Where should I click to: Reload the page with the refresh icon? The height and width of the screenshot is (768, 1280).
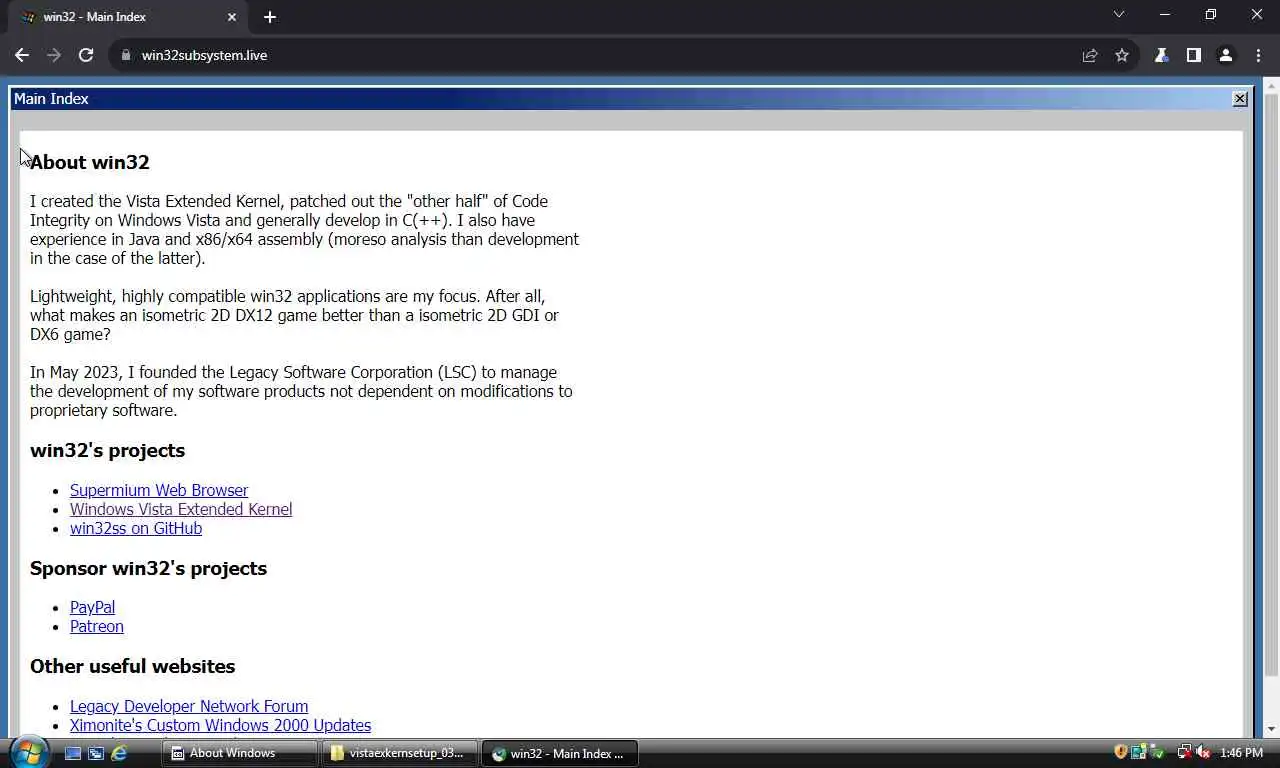(x=86, y=55)
